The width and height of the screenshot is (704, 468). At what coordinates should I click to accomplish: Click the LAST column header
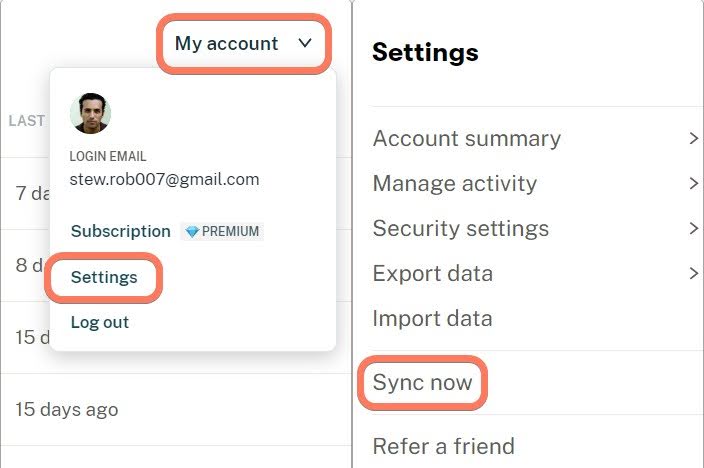26,121
